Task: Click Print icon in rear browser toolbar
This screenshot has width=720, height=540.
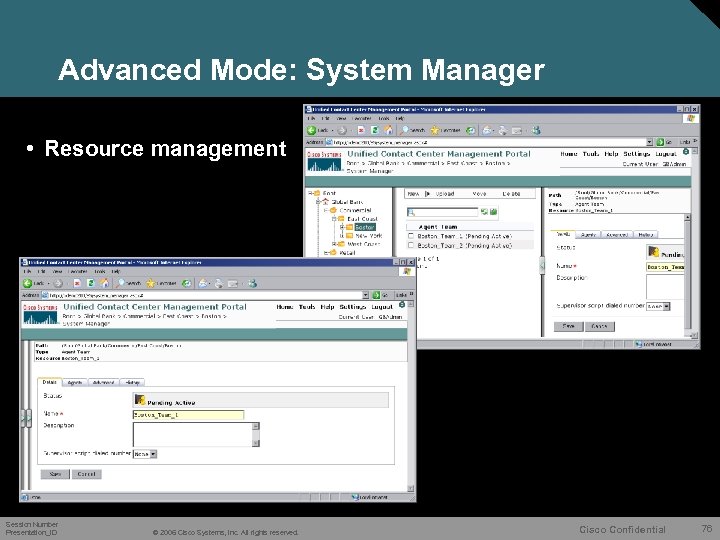Action: pos(503,130)
